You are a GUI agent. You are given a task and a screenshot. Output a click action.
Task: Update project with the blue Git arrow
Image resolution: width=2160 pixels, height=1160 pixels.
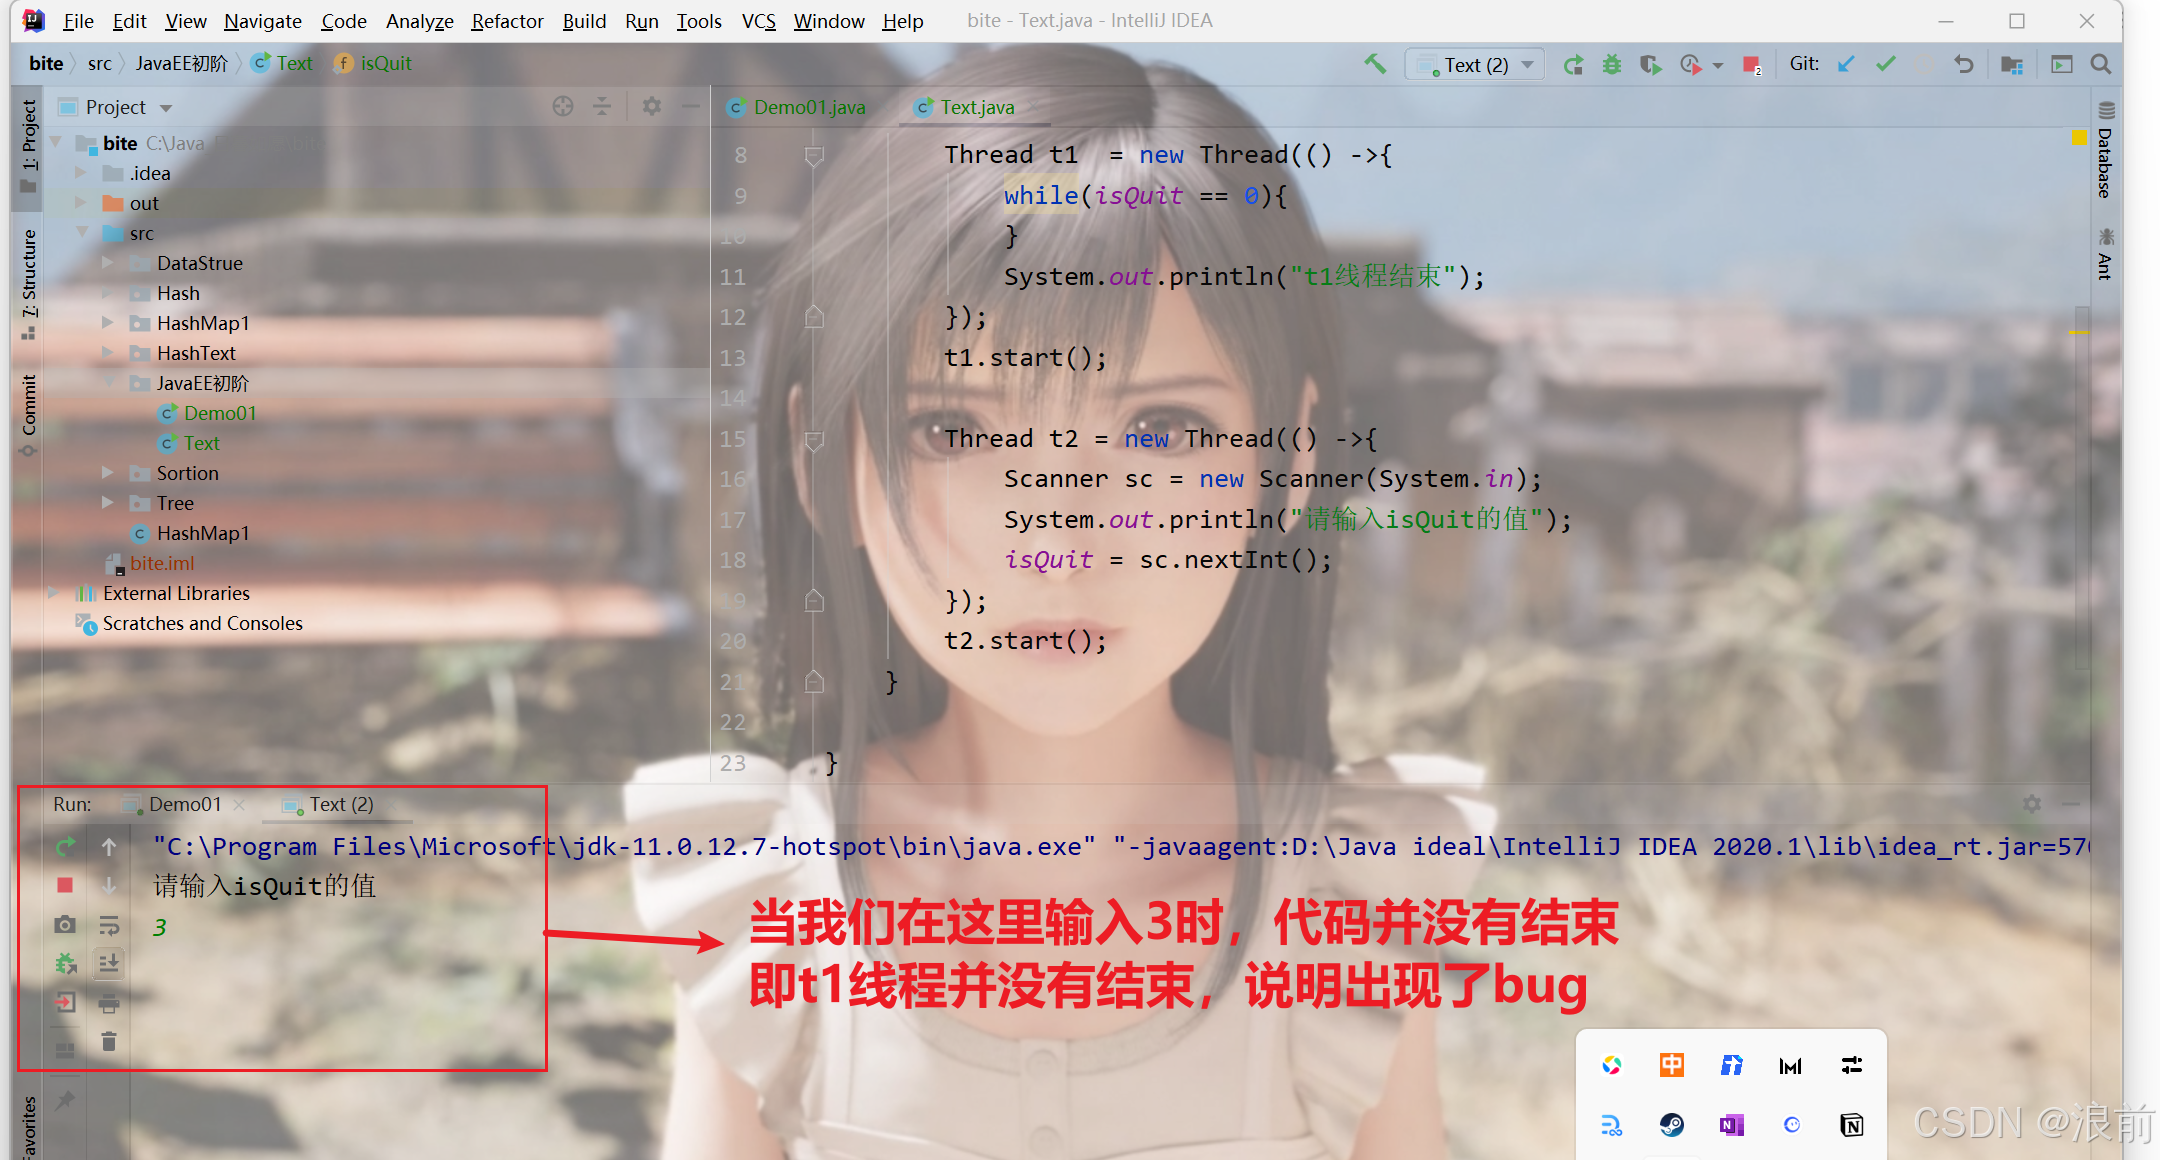pos(1845,63)
